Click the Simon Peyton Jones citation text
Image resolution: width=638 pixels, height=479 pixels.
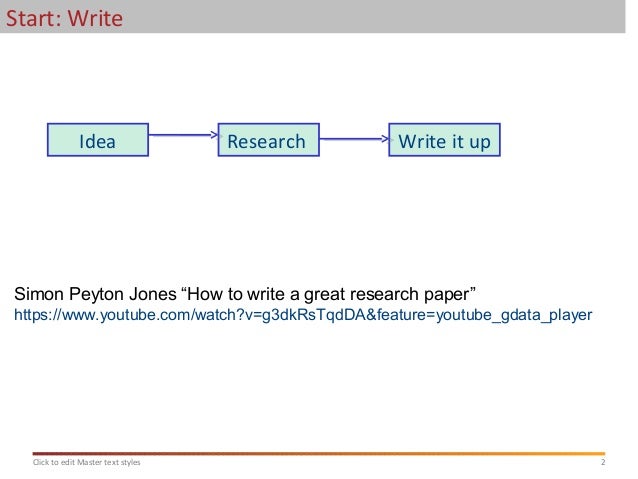tap(245, 294)
